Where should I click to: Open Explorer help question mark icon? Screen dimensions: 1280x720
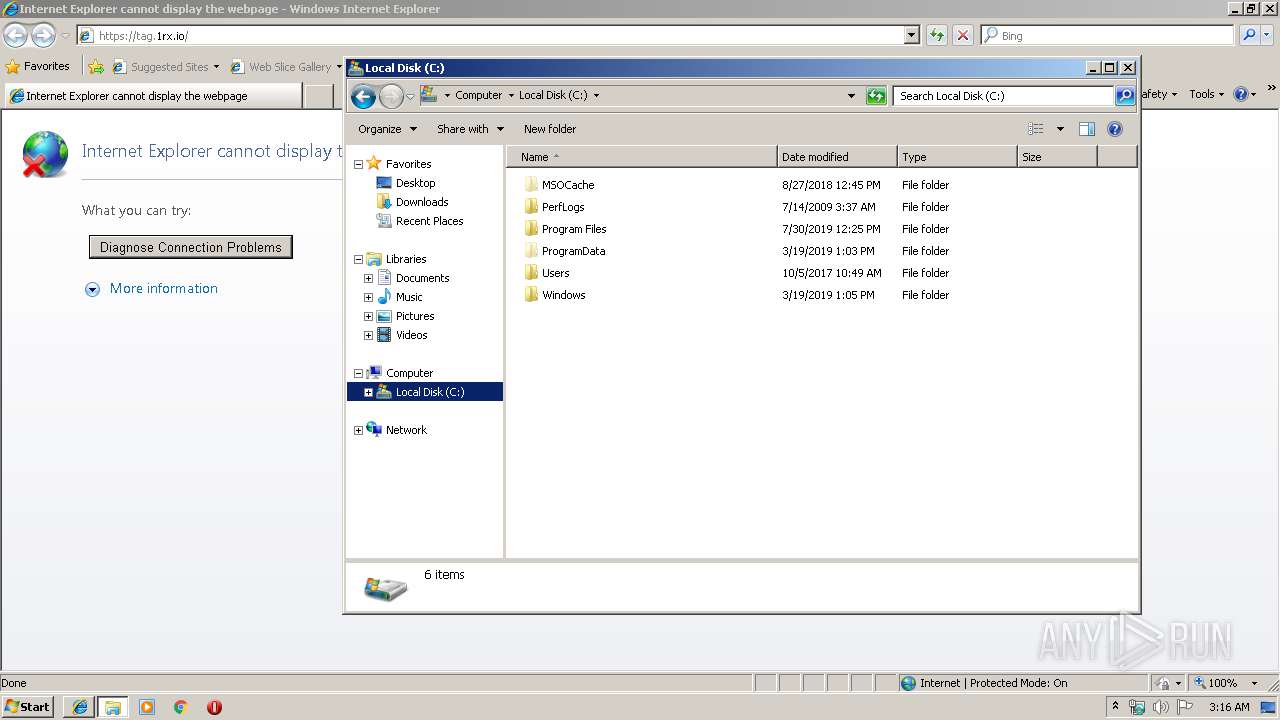pyautogui.click(x=1115, y=129)
